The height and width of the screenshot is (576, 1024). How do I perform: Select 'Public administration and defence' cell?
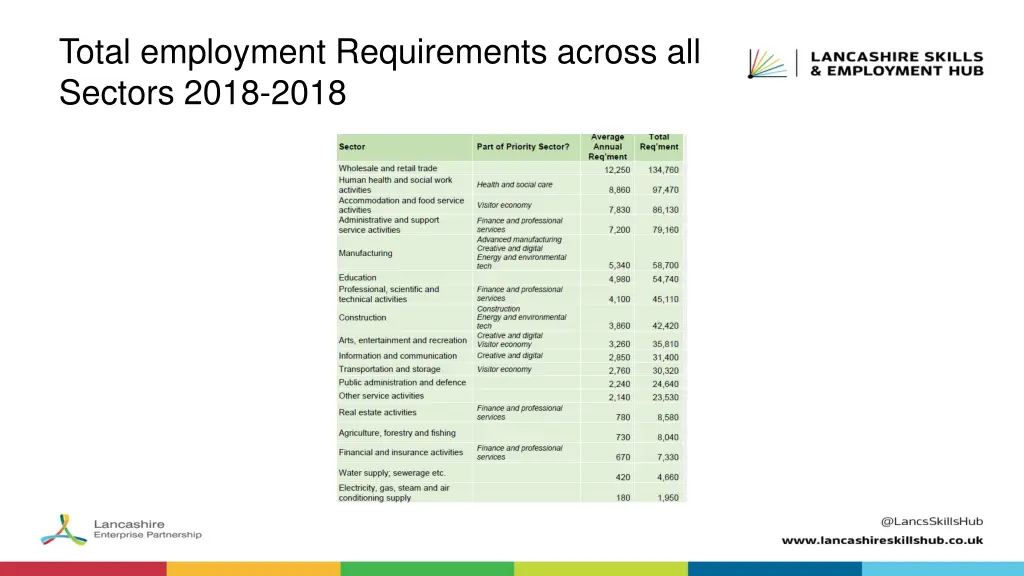pos(402,383)
